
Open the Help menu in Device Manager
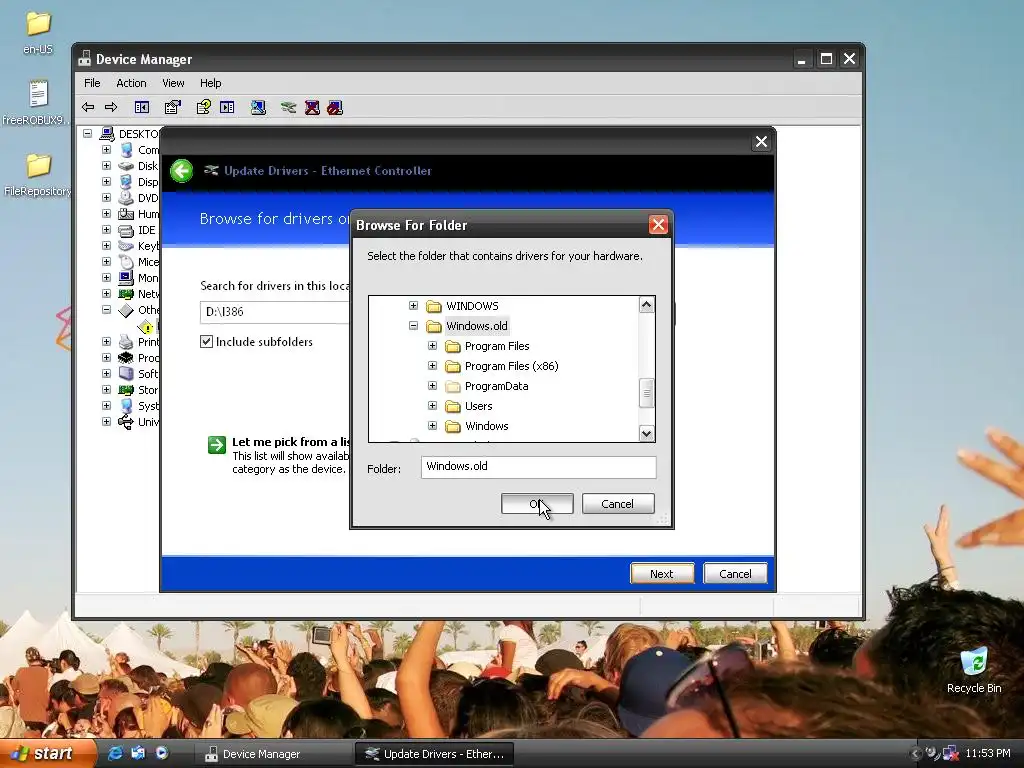click(x=210, y=83)
